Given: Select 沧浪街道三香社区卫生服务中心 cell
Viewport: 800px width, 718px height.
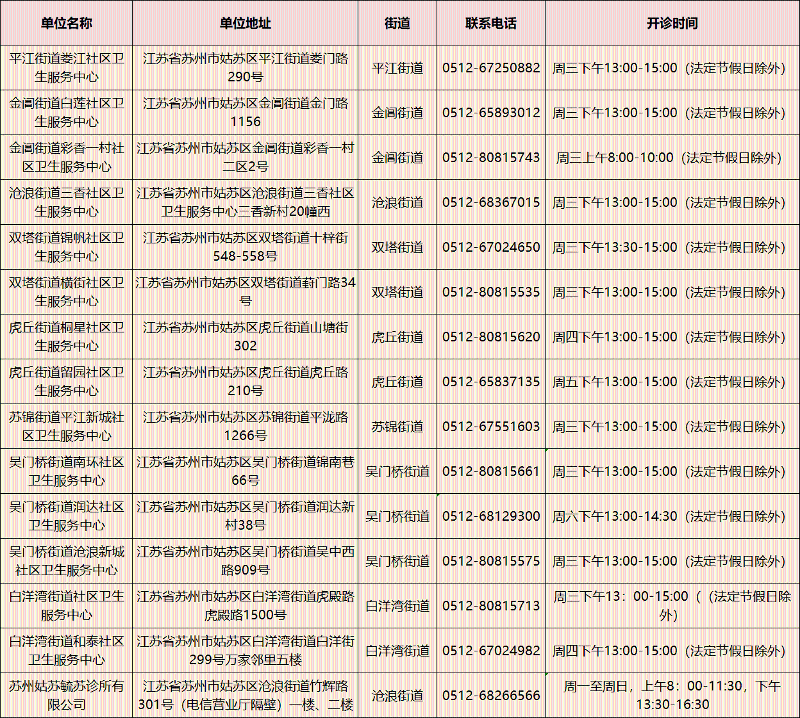Looking at the screenshot, I should [x=66, y=203].
